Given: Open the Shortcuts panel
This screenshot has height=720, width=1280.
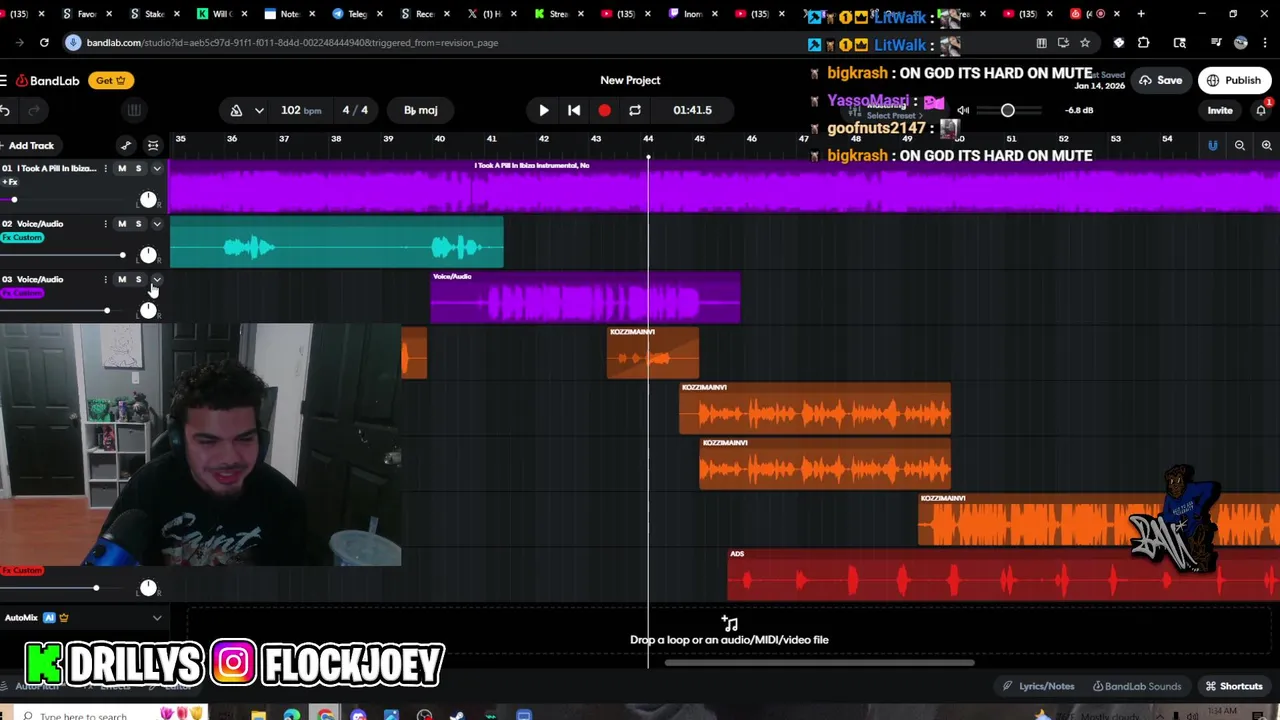Looking at the screenshot, I should coord(1233,686).
